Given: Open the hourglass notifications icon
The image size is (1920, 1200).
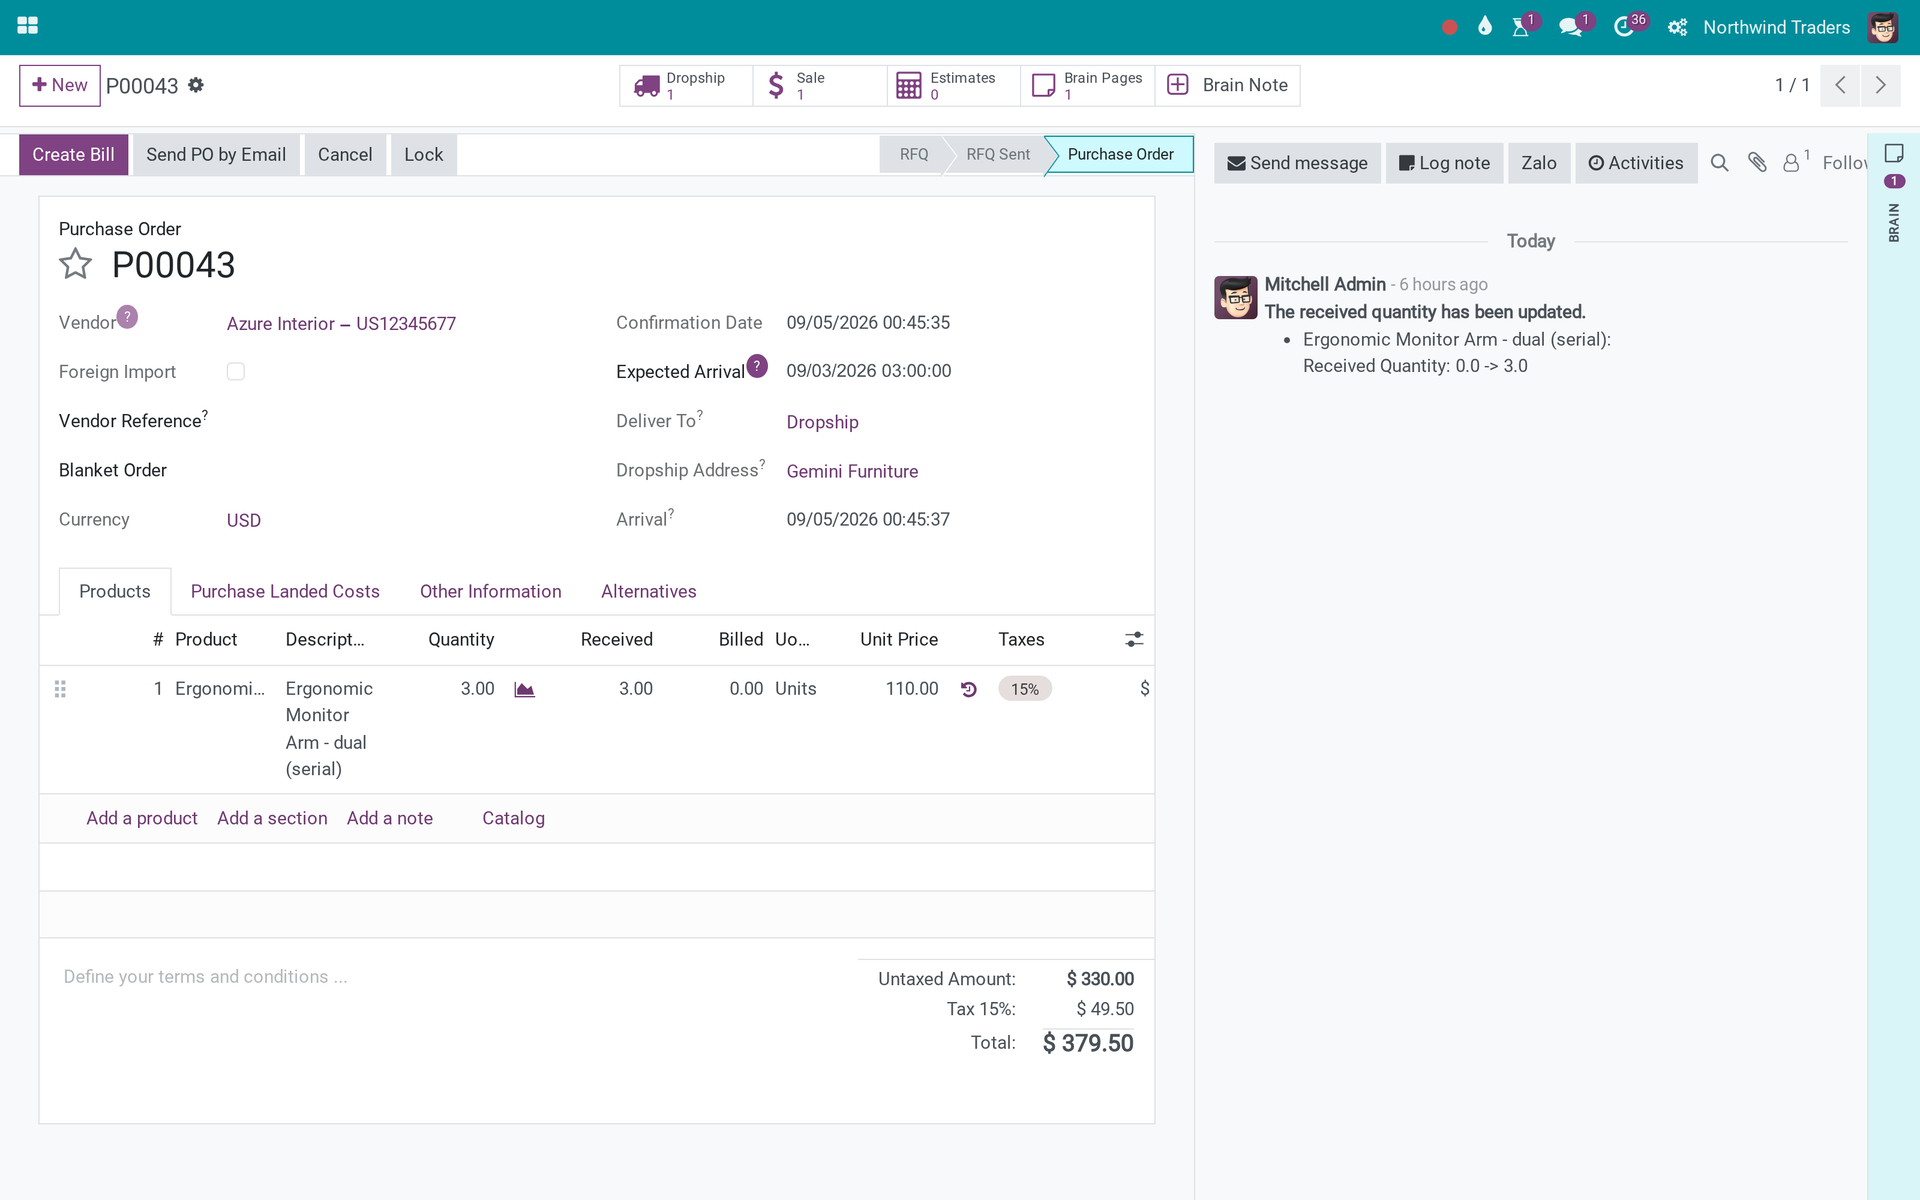Looking at the screenshot, I should pyautogui.click(x=1521, y=27).
